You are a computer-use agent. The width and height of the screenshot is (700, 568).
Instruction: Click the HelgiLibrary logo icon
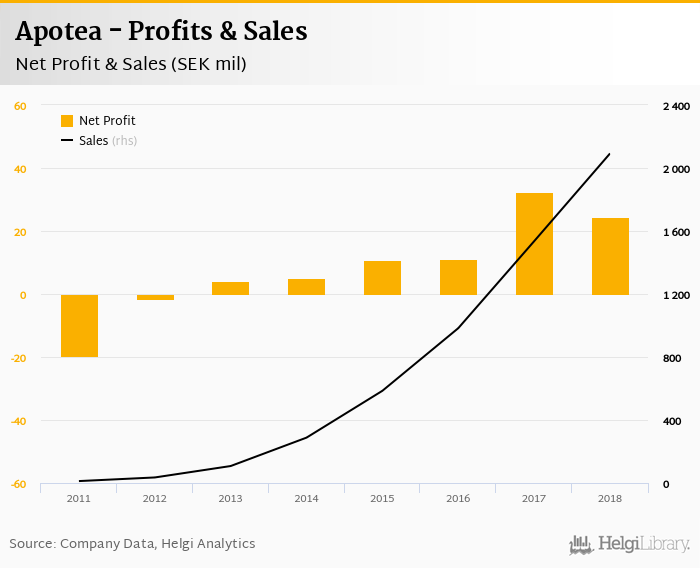(x=580, y=544)
